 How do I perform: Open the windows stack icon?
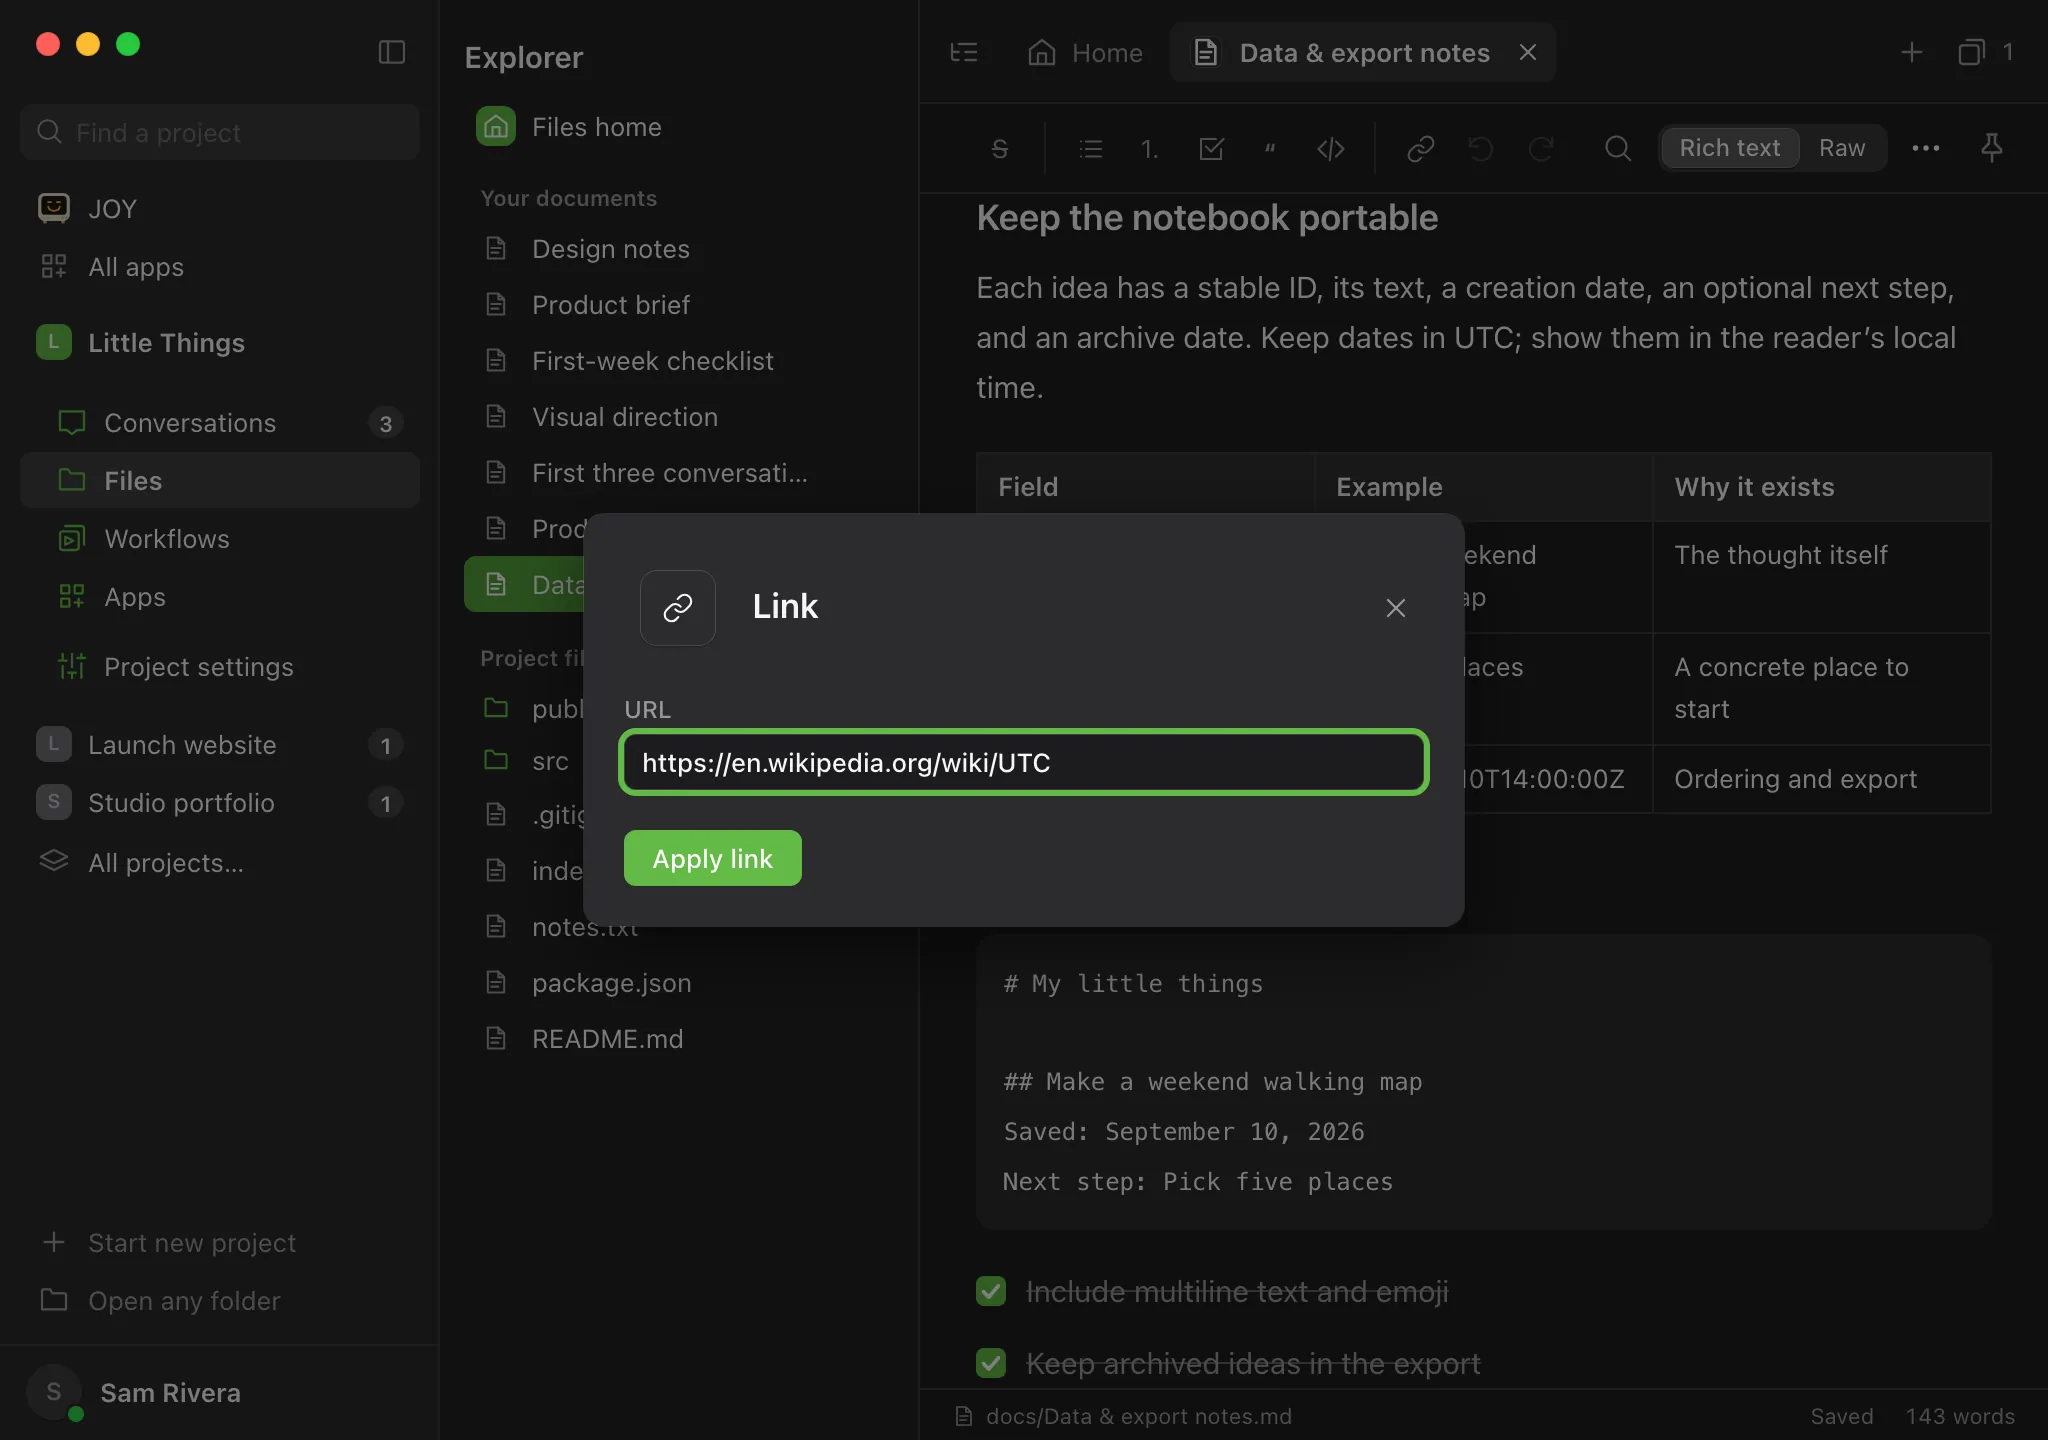pos(1971,52)
